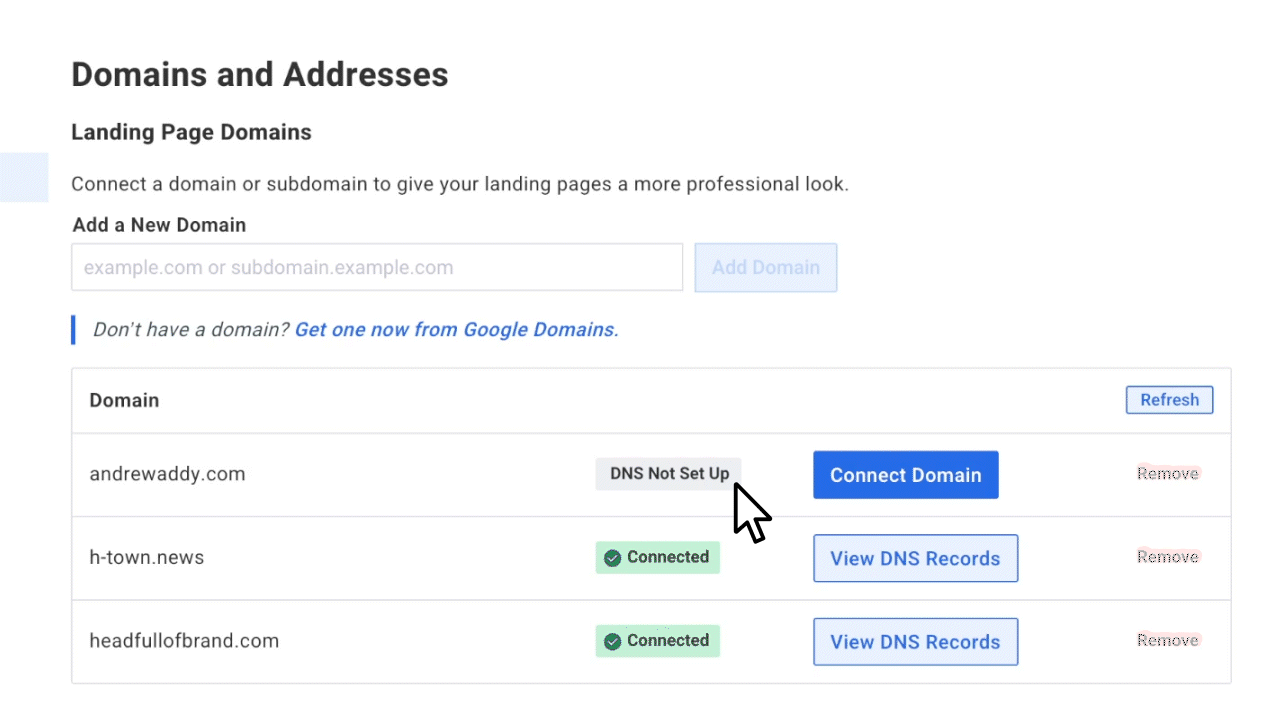Click the Domain column header
The height and width of the screenshot is (720, 1280).
[x=124, y=400]
